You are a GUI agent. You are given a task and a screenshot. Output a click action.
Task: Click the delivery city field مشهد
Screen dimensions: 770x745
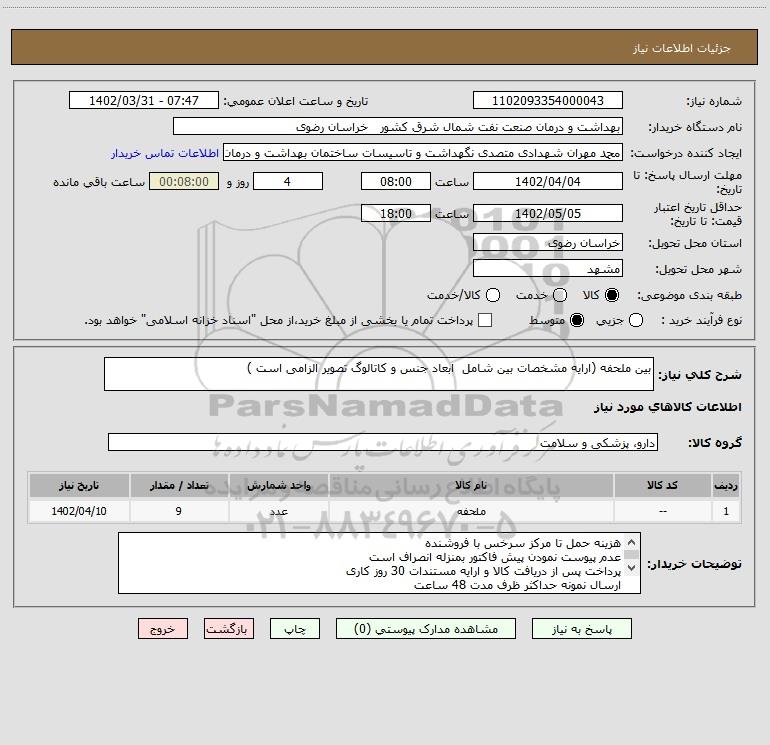(548, 269)
